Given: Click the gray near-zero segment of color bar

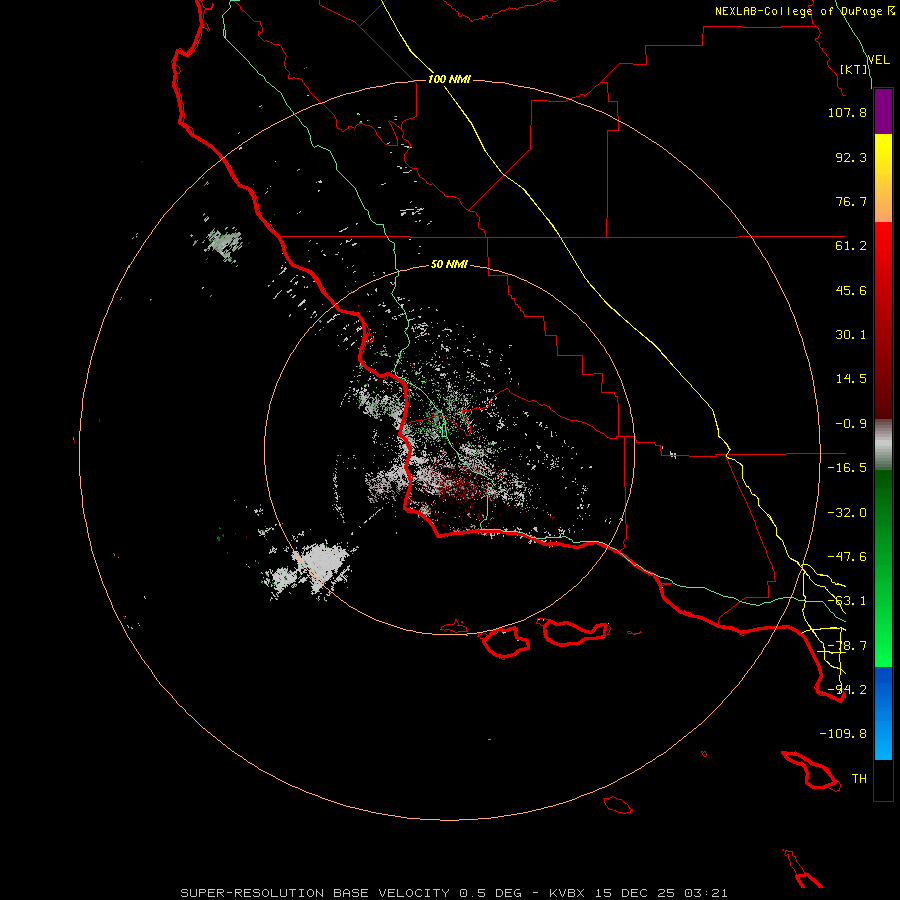Looking at the screenshot, I should 883,444.
